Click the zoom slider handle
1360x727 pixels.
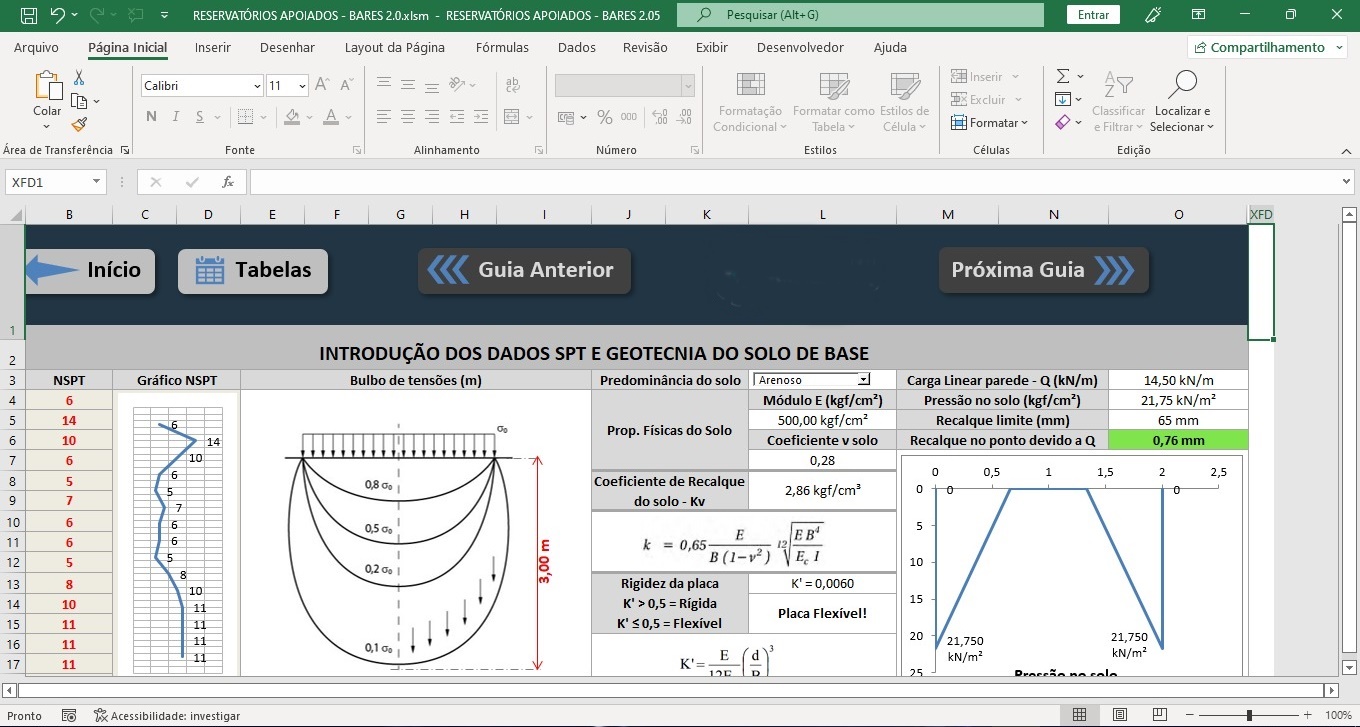[x=1249, y=715]
